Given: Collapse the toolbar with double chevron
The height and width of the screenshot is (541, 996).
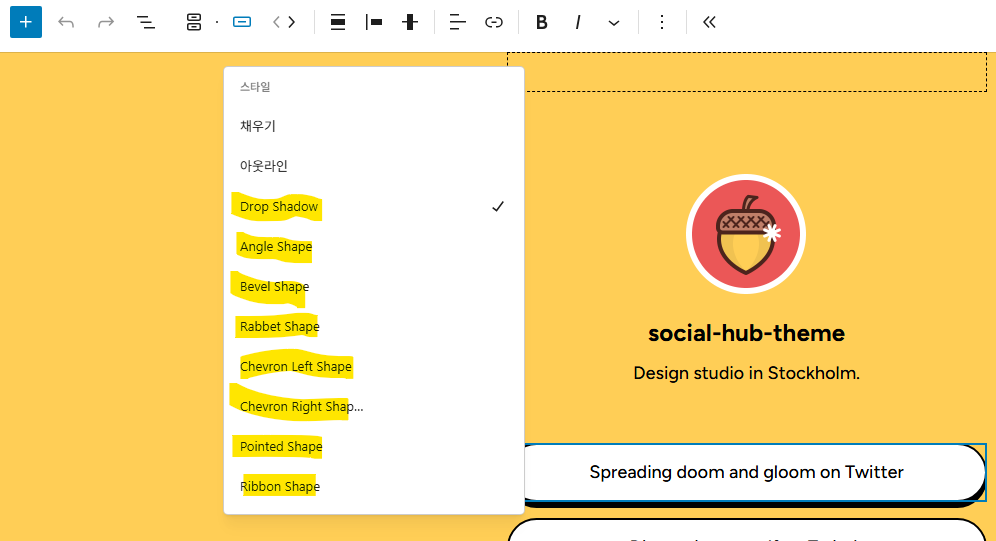Looking at the screenshot, I should tap(709, 22).
